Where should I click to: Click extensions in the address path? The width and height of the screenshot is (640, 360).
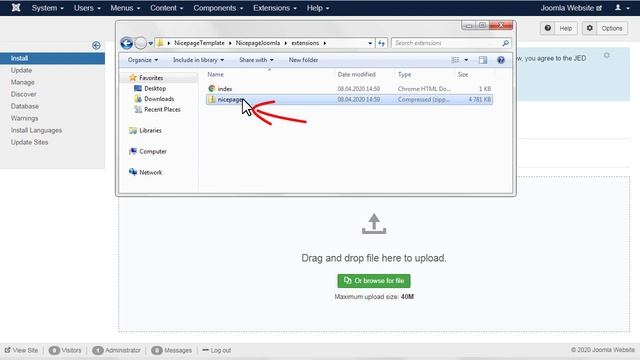305,43
